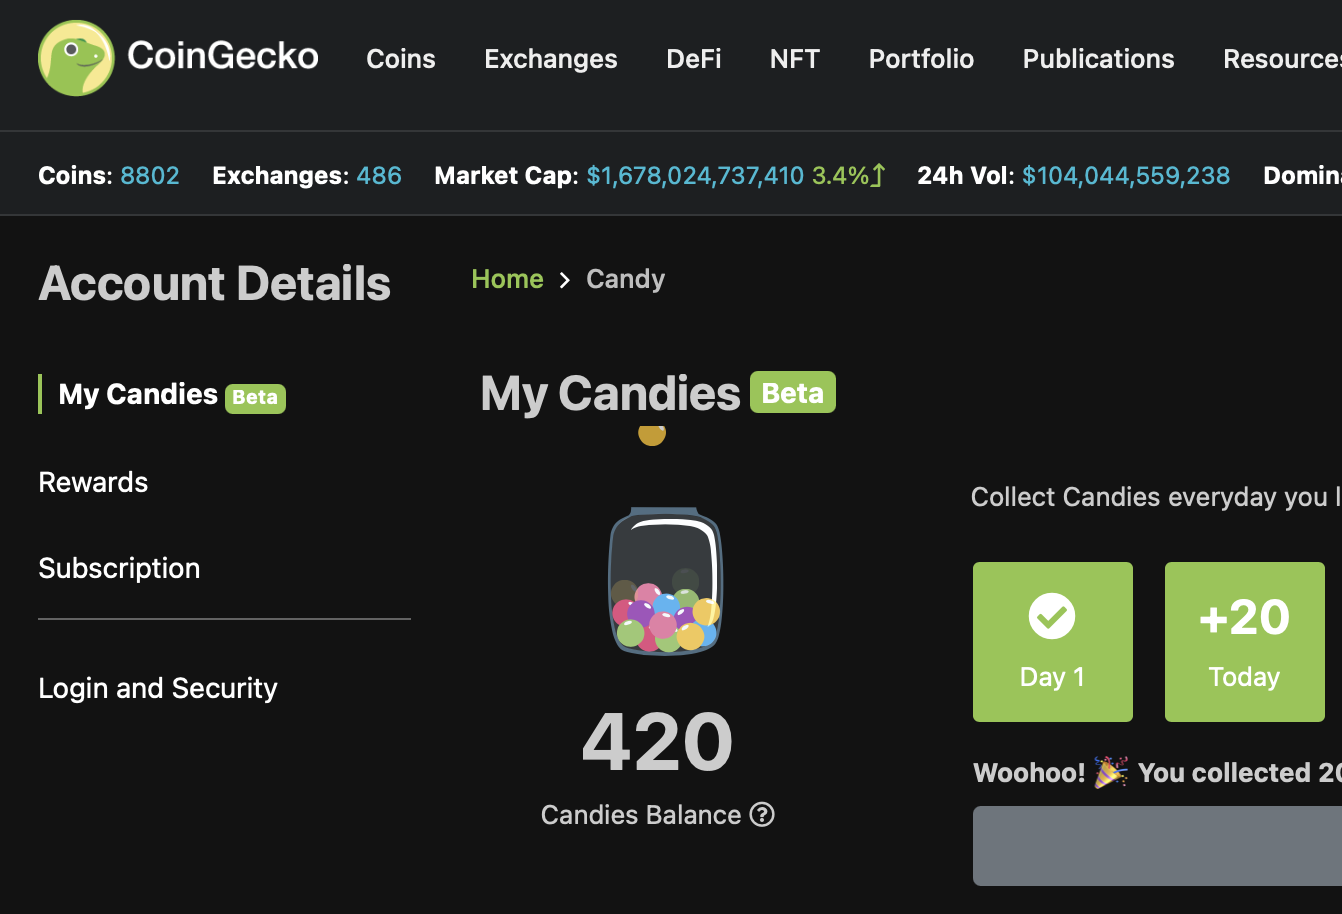Screen dimensions: 1342x914
Task: Click the Candies Balance help question icon
Action: coord(762,815)
